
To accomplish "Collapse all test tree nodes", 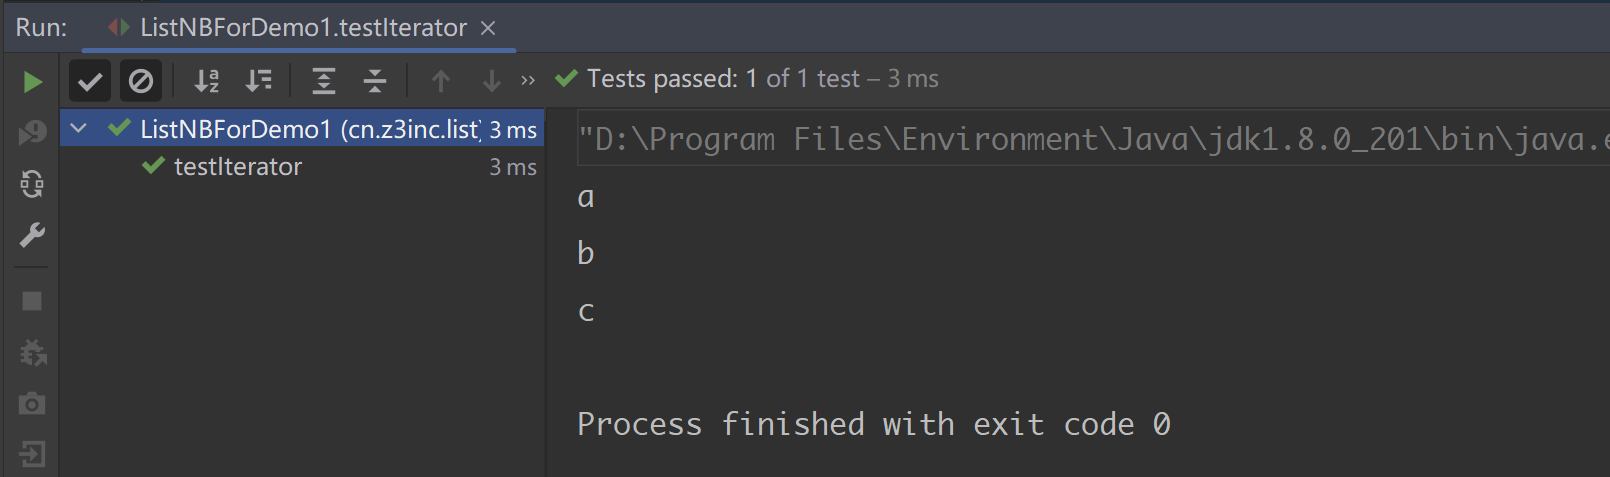I will tap(375, 81).
